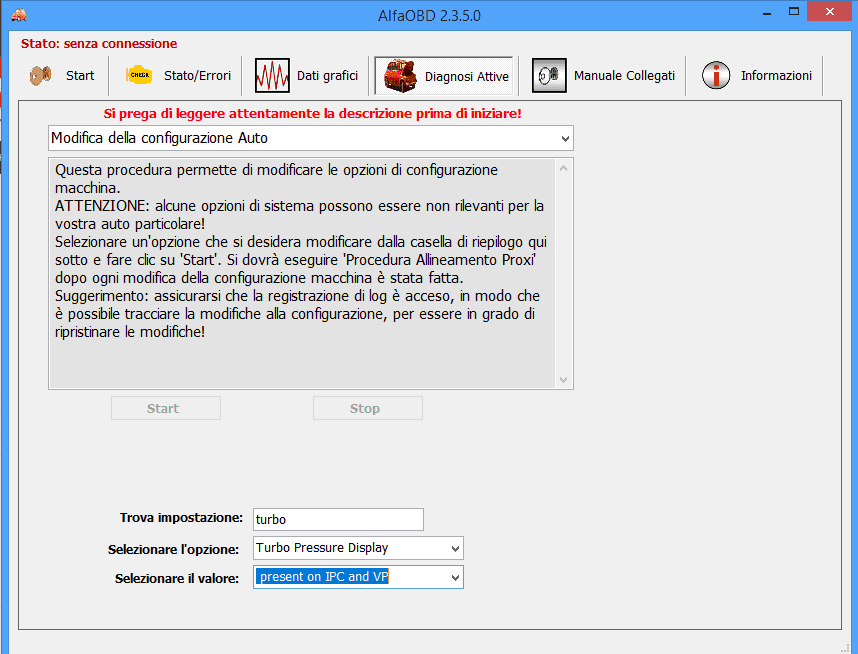Click the procedure description text area

pyautogui.click(x=302, y=274)
